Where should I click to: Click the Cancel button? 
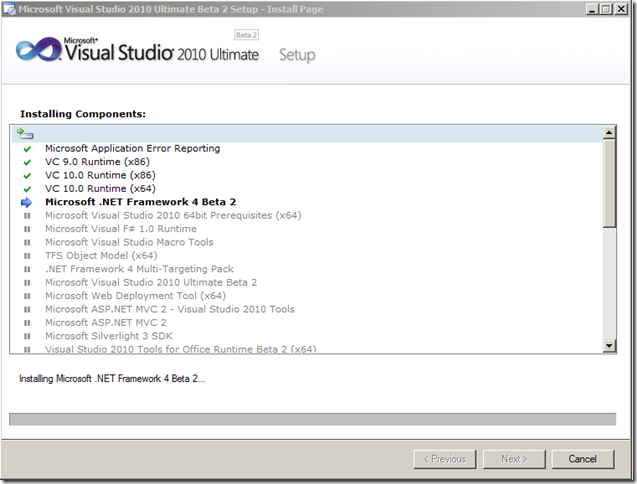click(x=583, y=459)
